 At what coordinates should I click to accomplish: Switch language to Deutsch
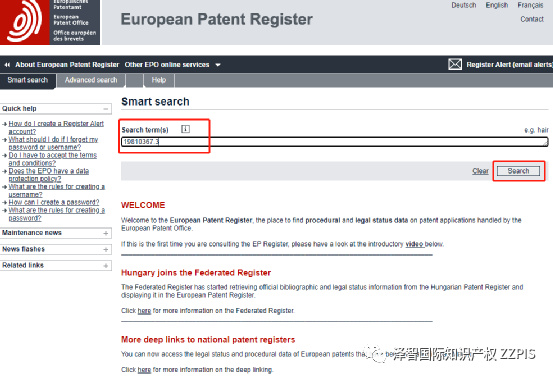point(463,5)
